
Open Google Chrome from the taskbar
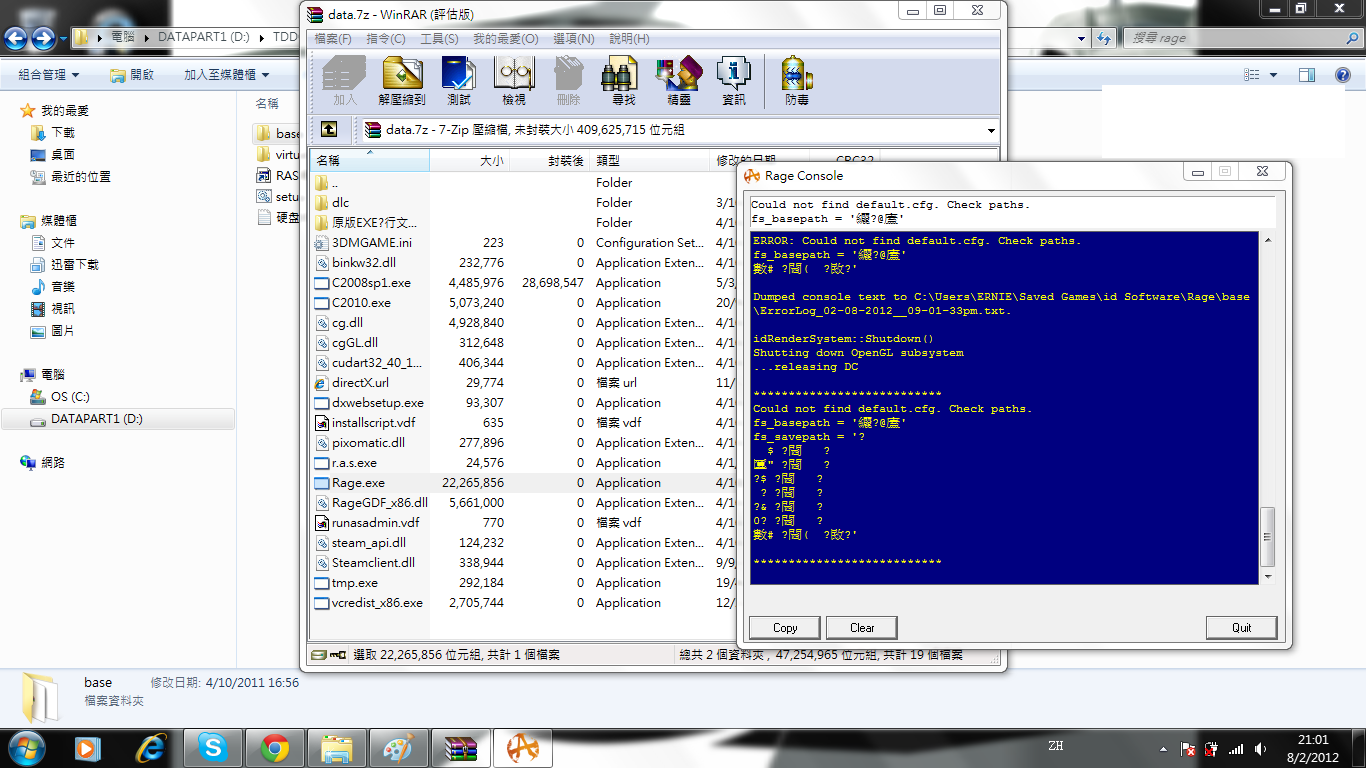[275, 746]
